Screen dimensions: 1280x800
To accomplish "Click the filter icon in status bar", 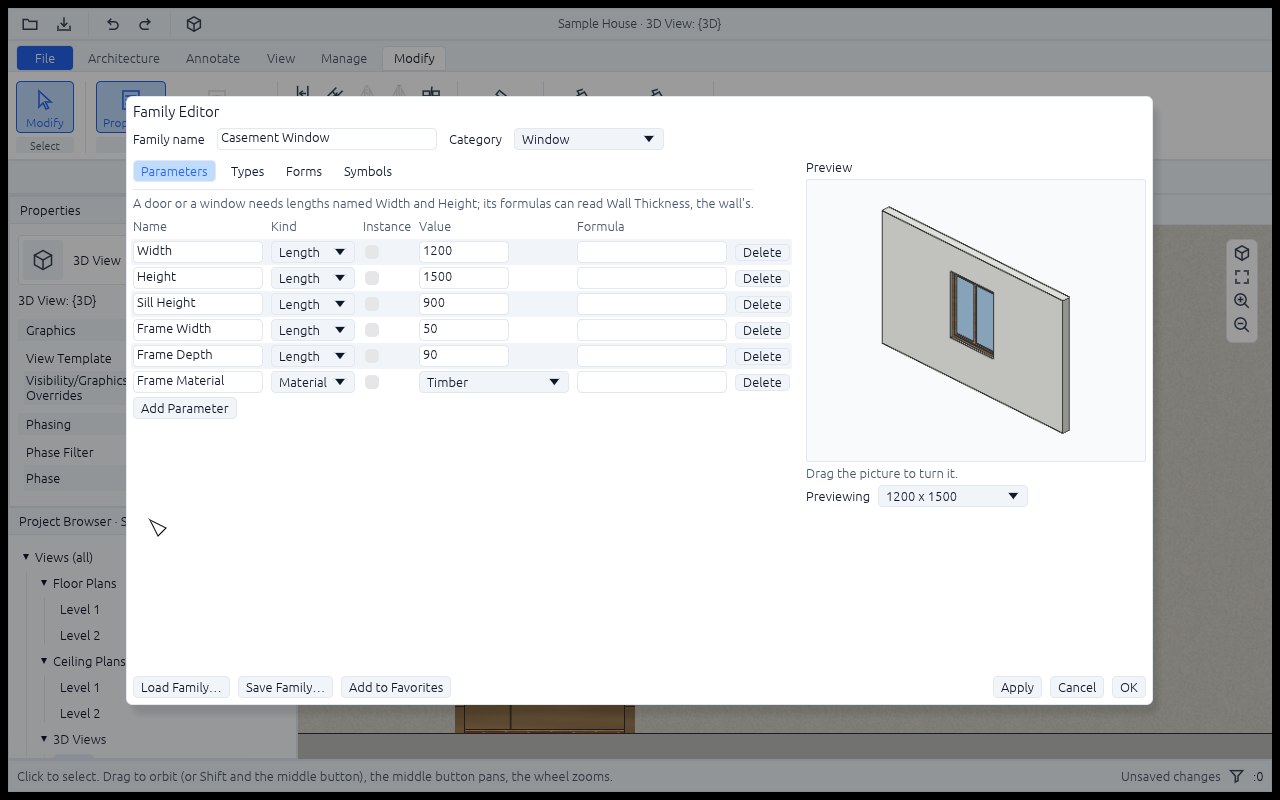I will coord(1236,776).
